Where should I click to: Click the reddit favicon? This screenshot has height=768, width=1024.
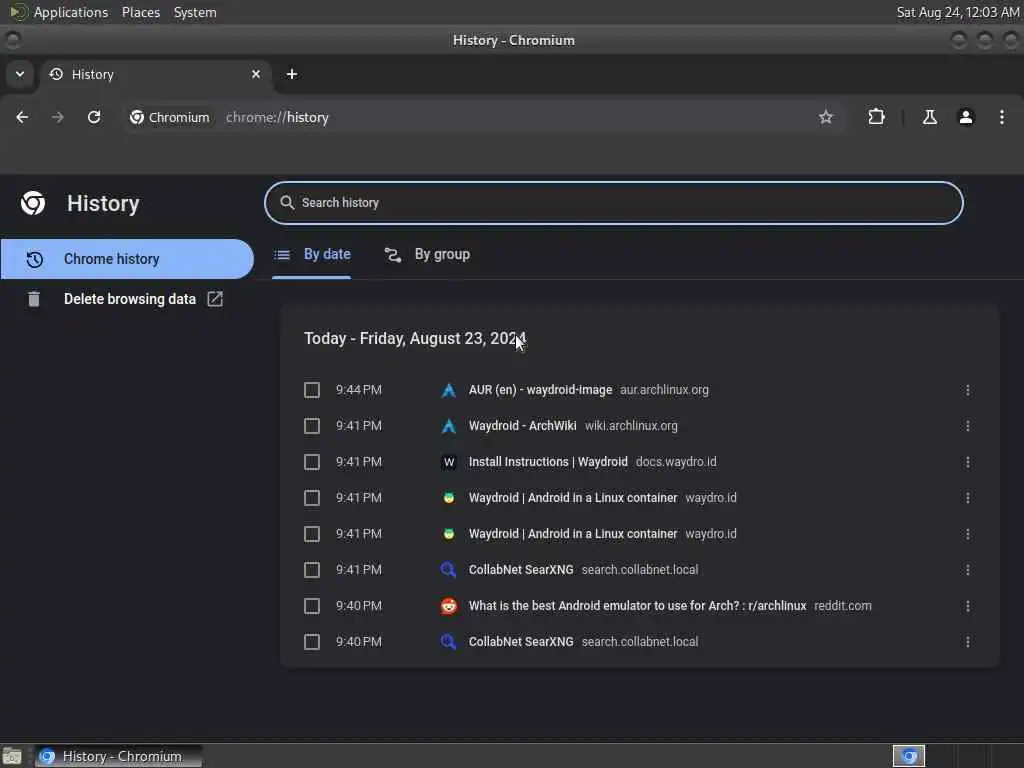coord(449,606)
